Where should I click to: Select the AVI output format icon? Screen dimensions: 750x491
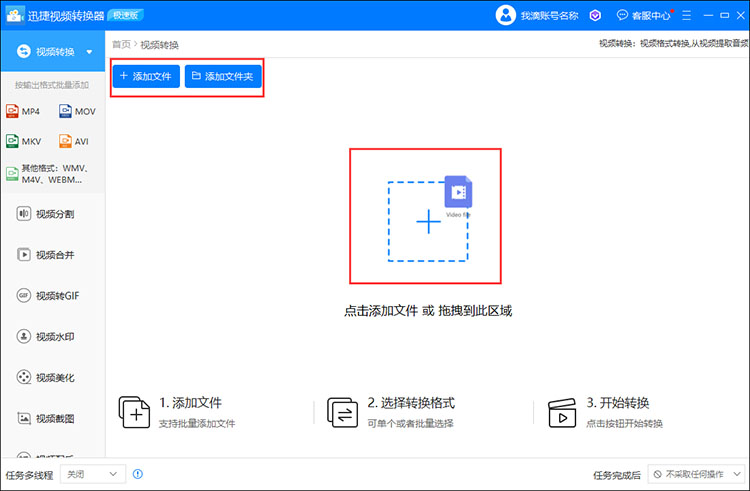65,142
